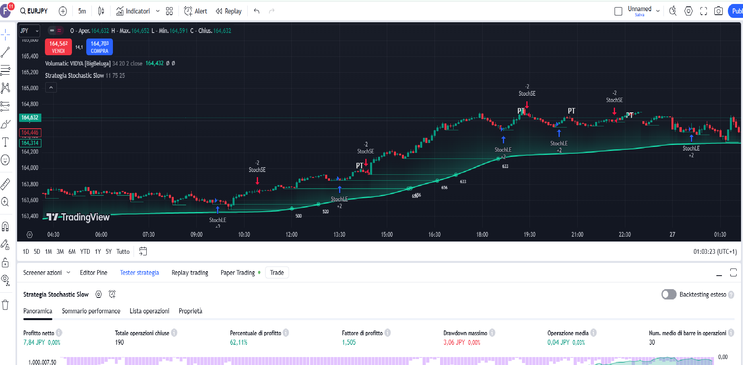This screenshot has width=743, height=365.
Task: Add symbol with plus circle icon
Action: pyautogui.click(x=63, y=11)
